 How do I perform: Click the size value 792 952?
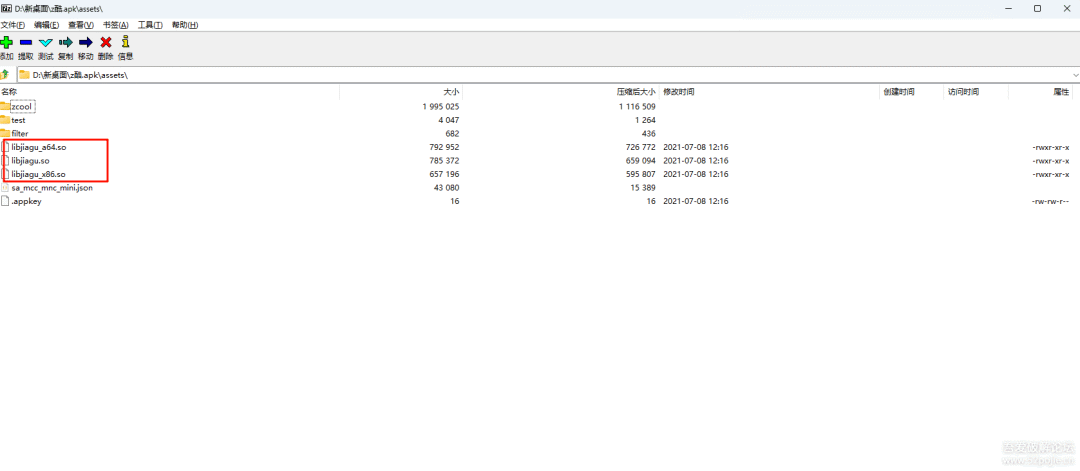coord(444,147)
